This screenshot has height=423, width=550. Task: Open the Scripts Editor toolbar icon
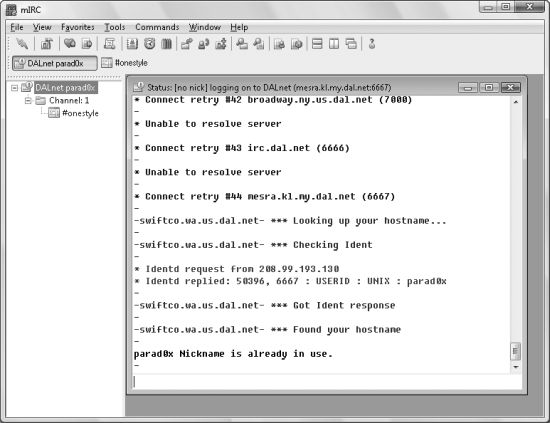pos(109,44)
